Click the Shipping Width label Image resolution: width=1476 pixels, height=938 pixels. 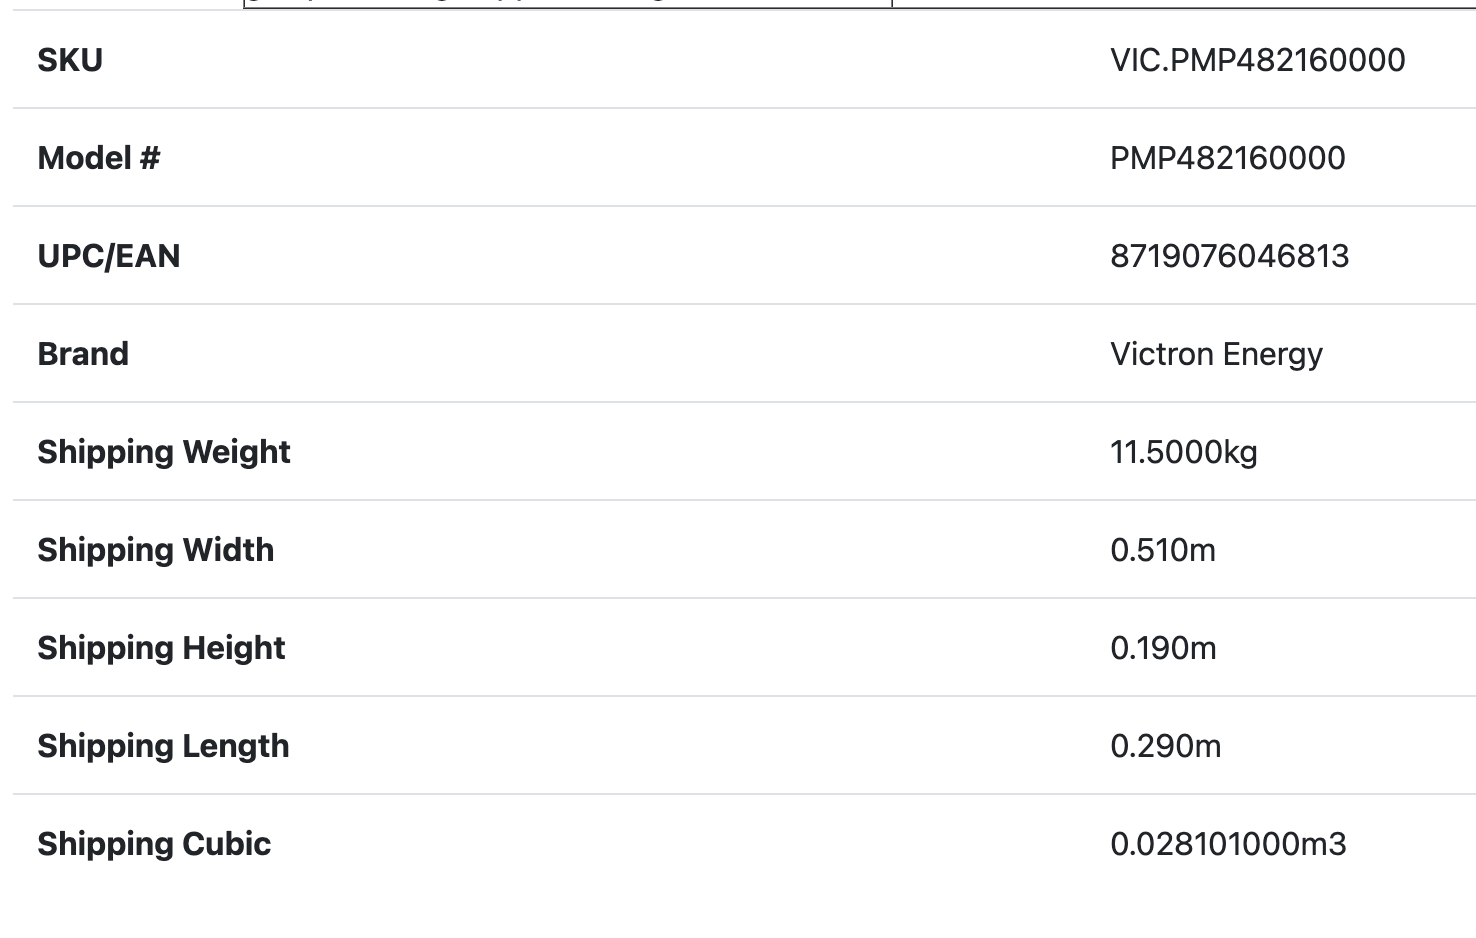click(156, 550)
